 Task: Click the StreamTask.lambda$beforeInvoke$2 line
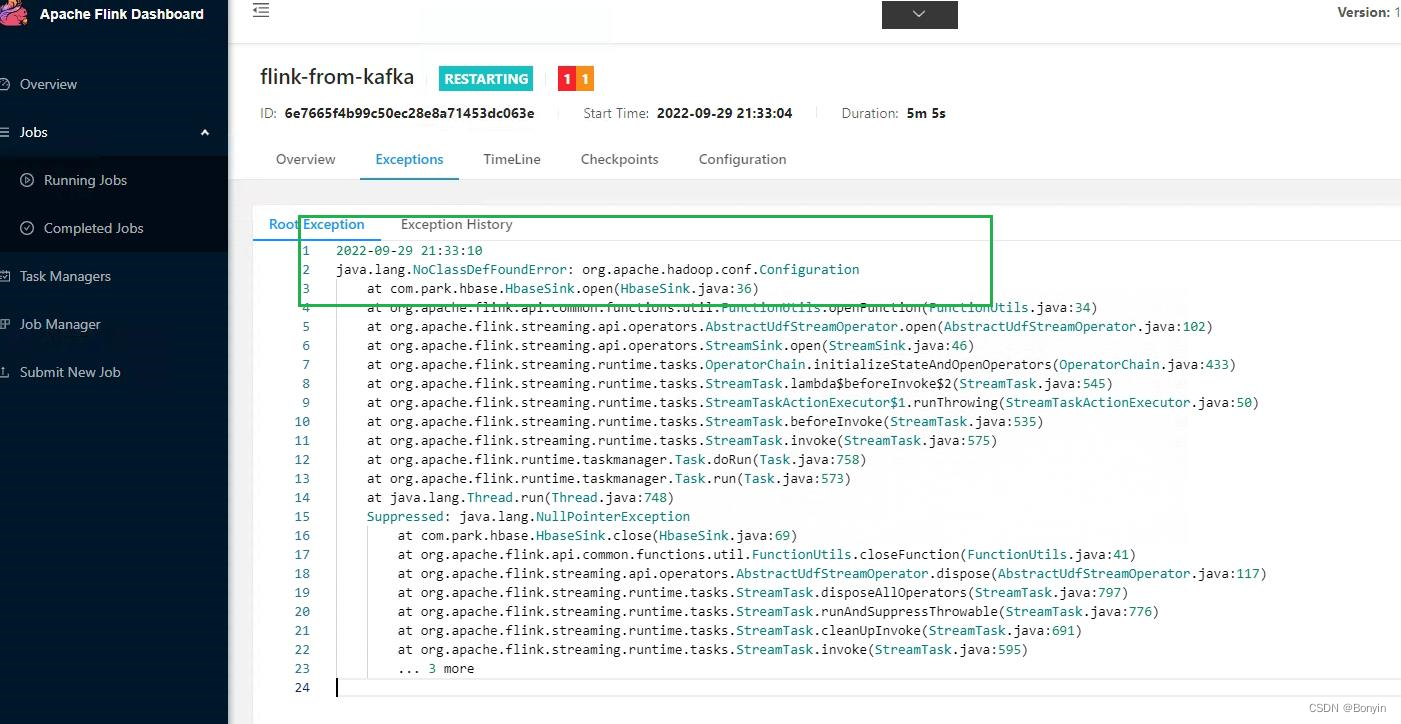[739, 383]
